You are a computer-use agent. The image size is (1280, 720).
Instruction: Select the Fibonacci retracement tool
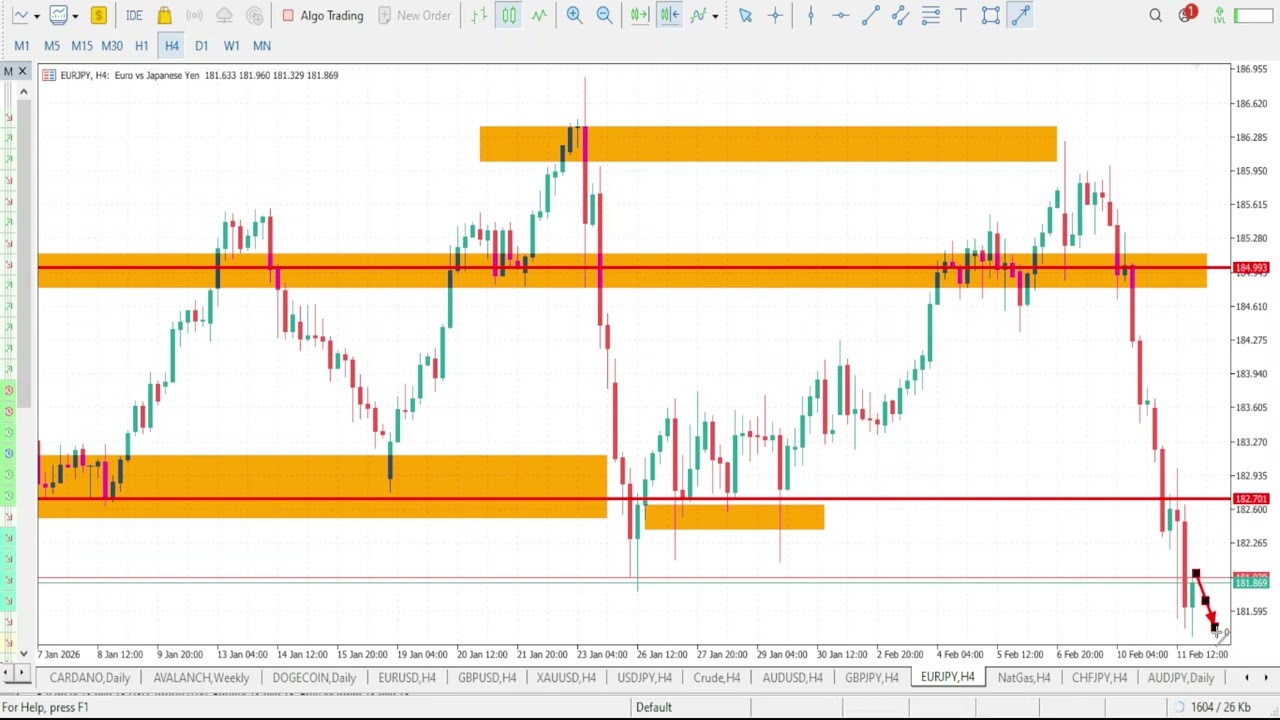tap(930, 15)
